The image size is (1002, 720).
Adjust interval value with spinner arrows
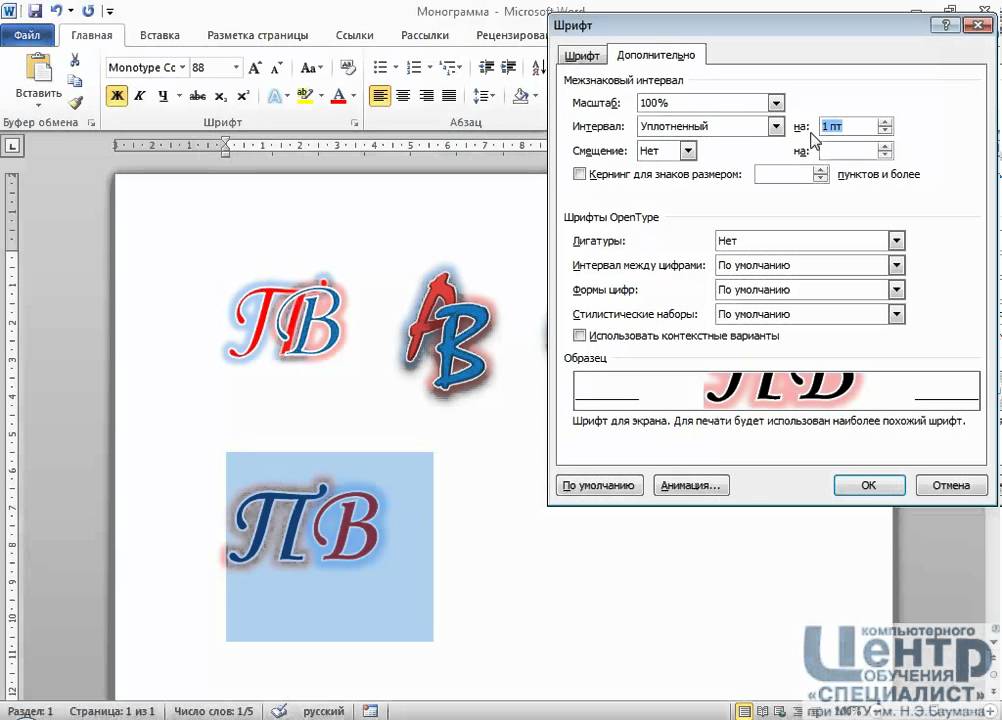click(885, 126)
